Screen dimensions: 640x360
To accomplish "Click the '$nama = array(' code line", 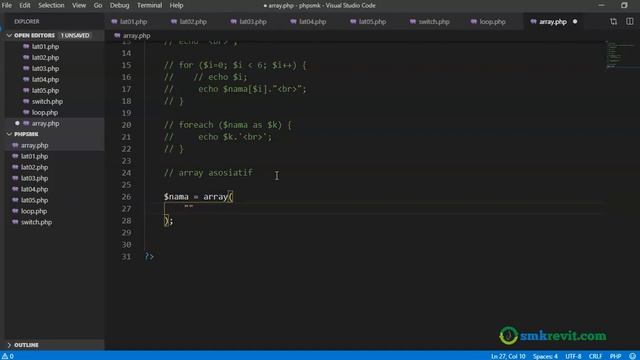I will [x=198, y=197].
